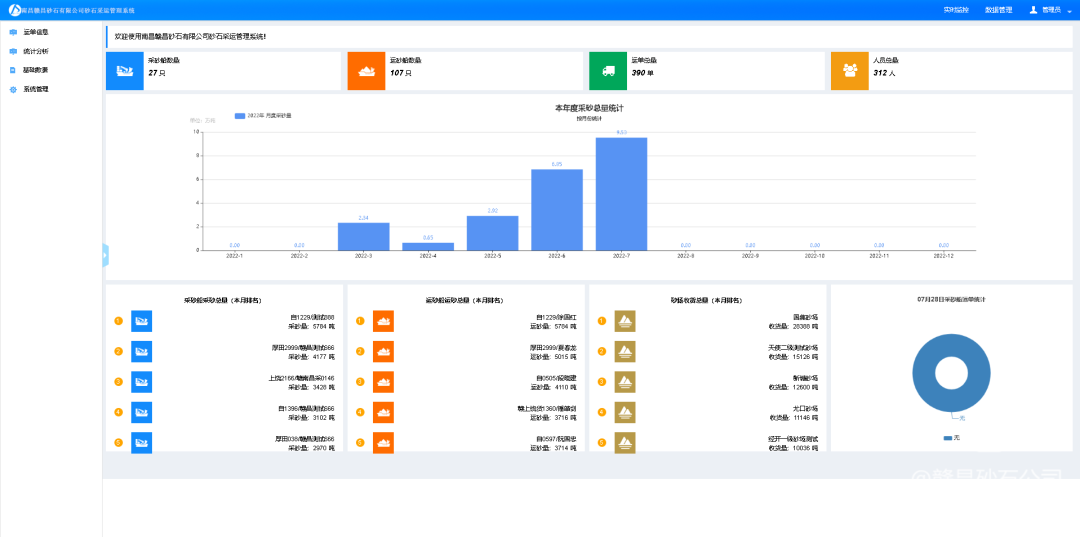The height and width of the screenshot is (537, 1080).
Task: Collapse the sidebar using the left edge handle
Action: (105, 255)
